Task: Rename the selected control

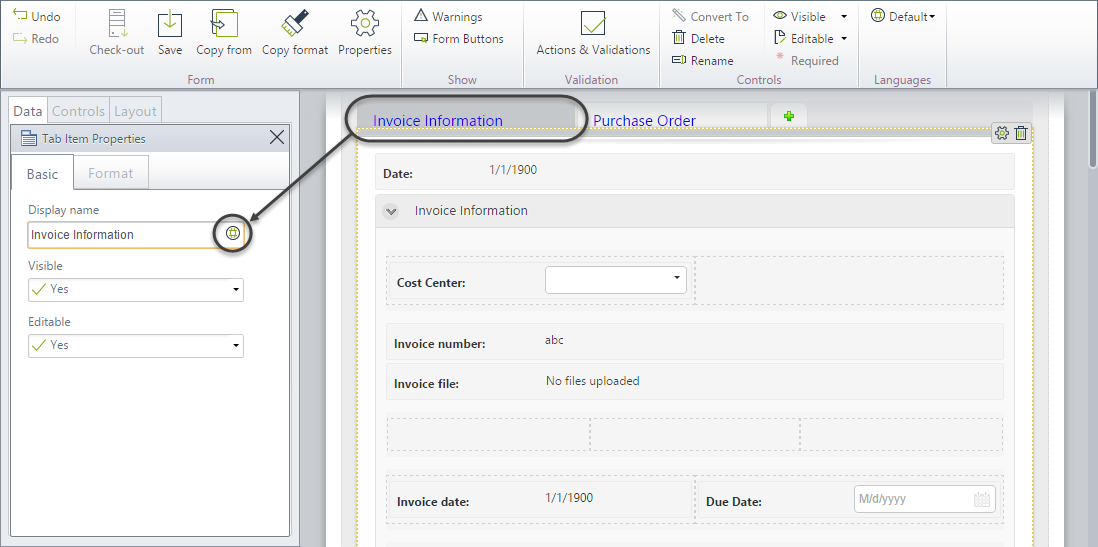Action: [702, 60]
